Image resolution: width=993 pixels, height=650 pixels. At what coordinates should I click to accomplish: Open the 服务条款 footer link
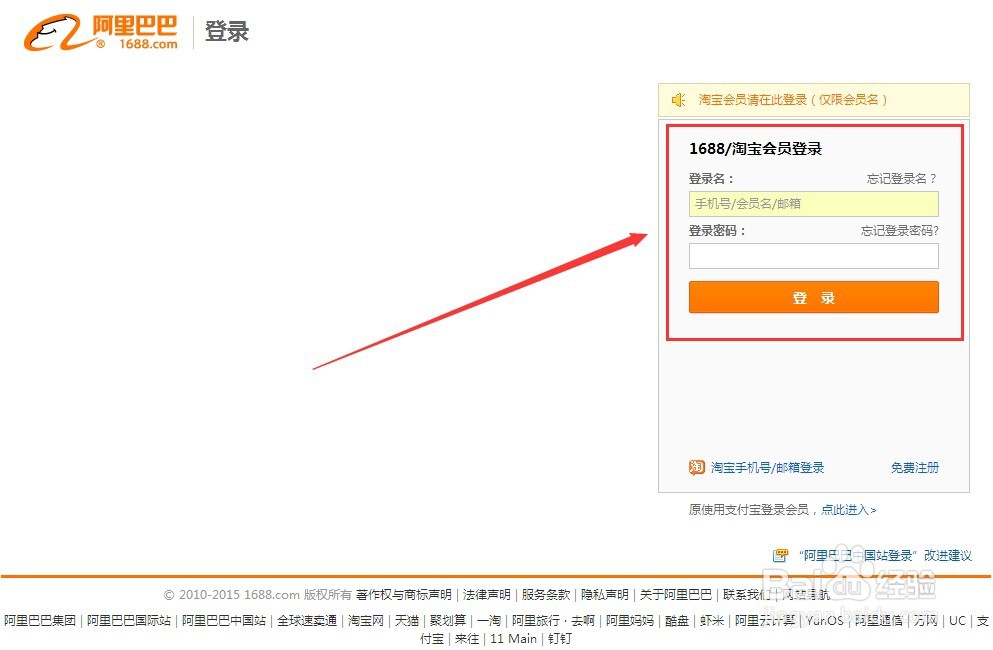click(546, 594)
